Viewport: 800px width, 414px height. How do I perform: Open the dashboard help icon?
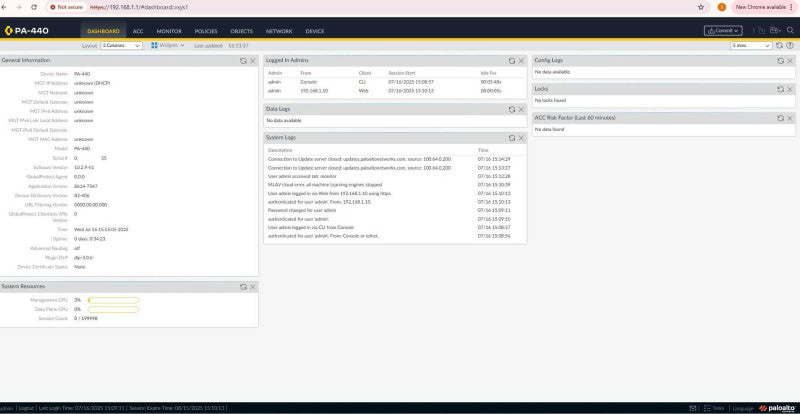(x=788, y=45)
